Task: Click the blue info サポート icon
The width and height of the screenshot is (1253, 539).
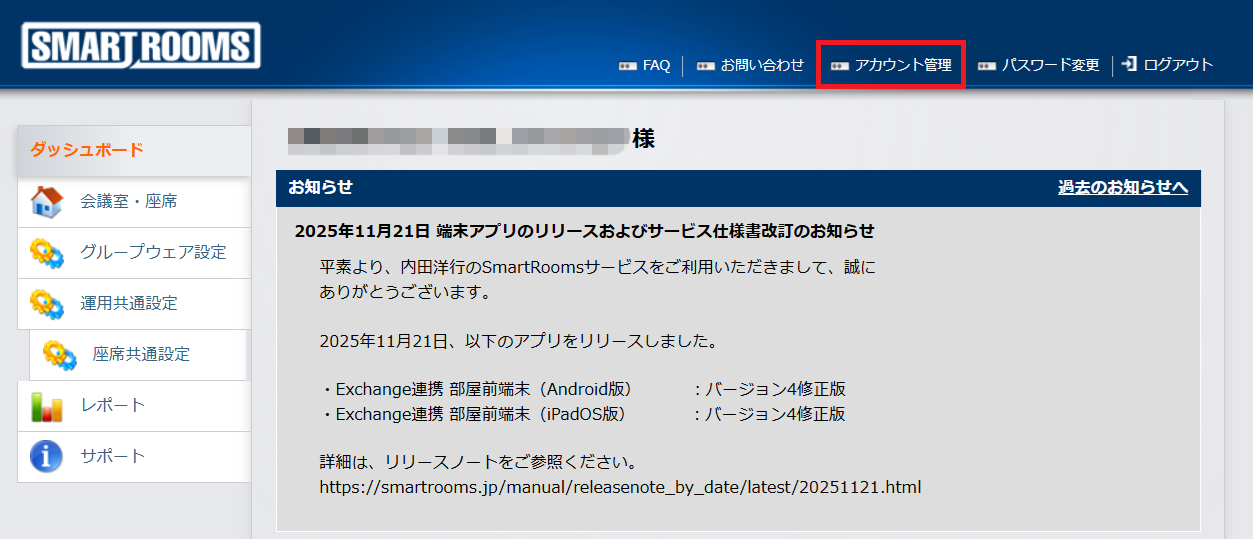Action: [x=47, y=457]
